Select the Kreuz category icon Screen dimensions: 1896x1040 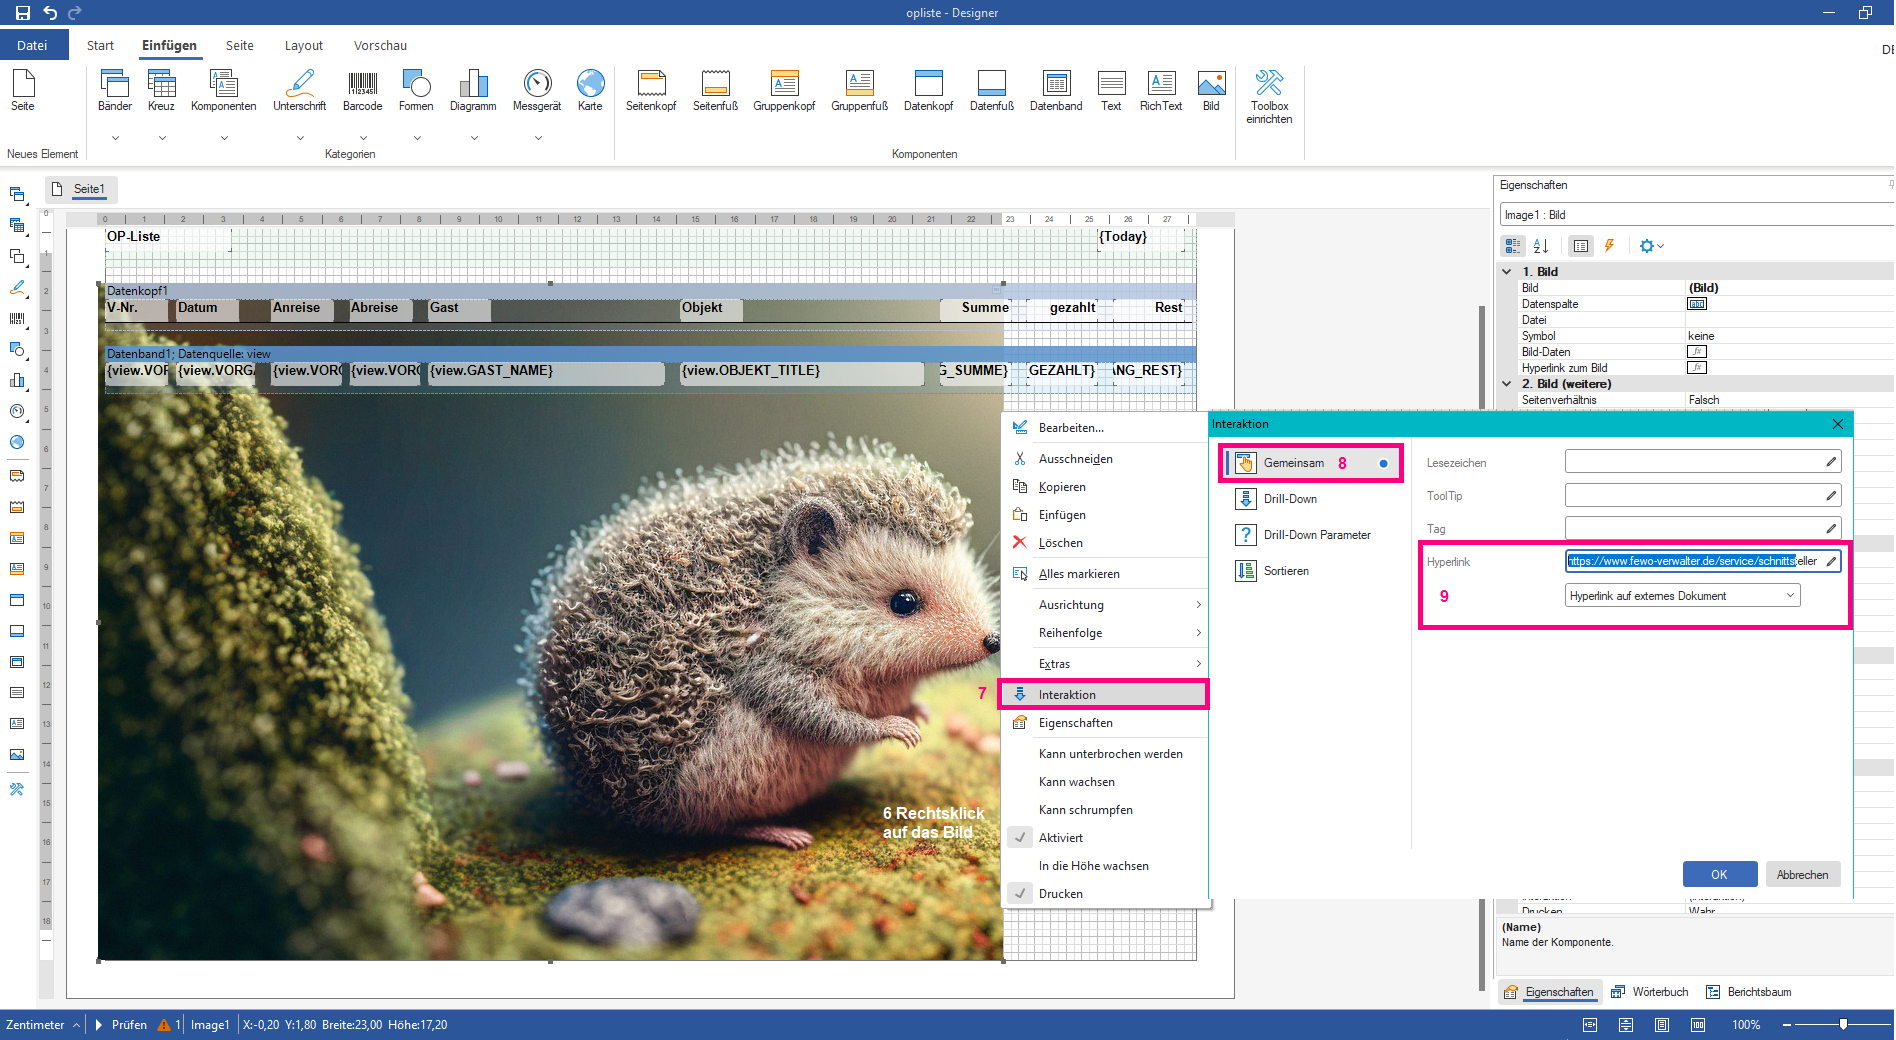(x=161, y=91)
